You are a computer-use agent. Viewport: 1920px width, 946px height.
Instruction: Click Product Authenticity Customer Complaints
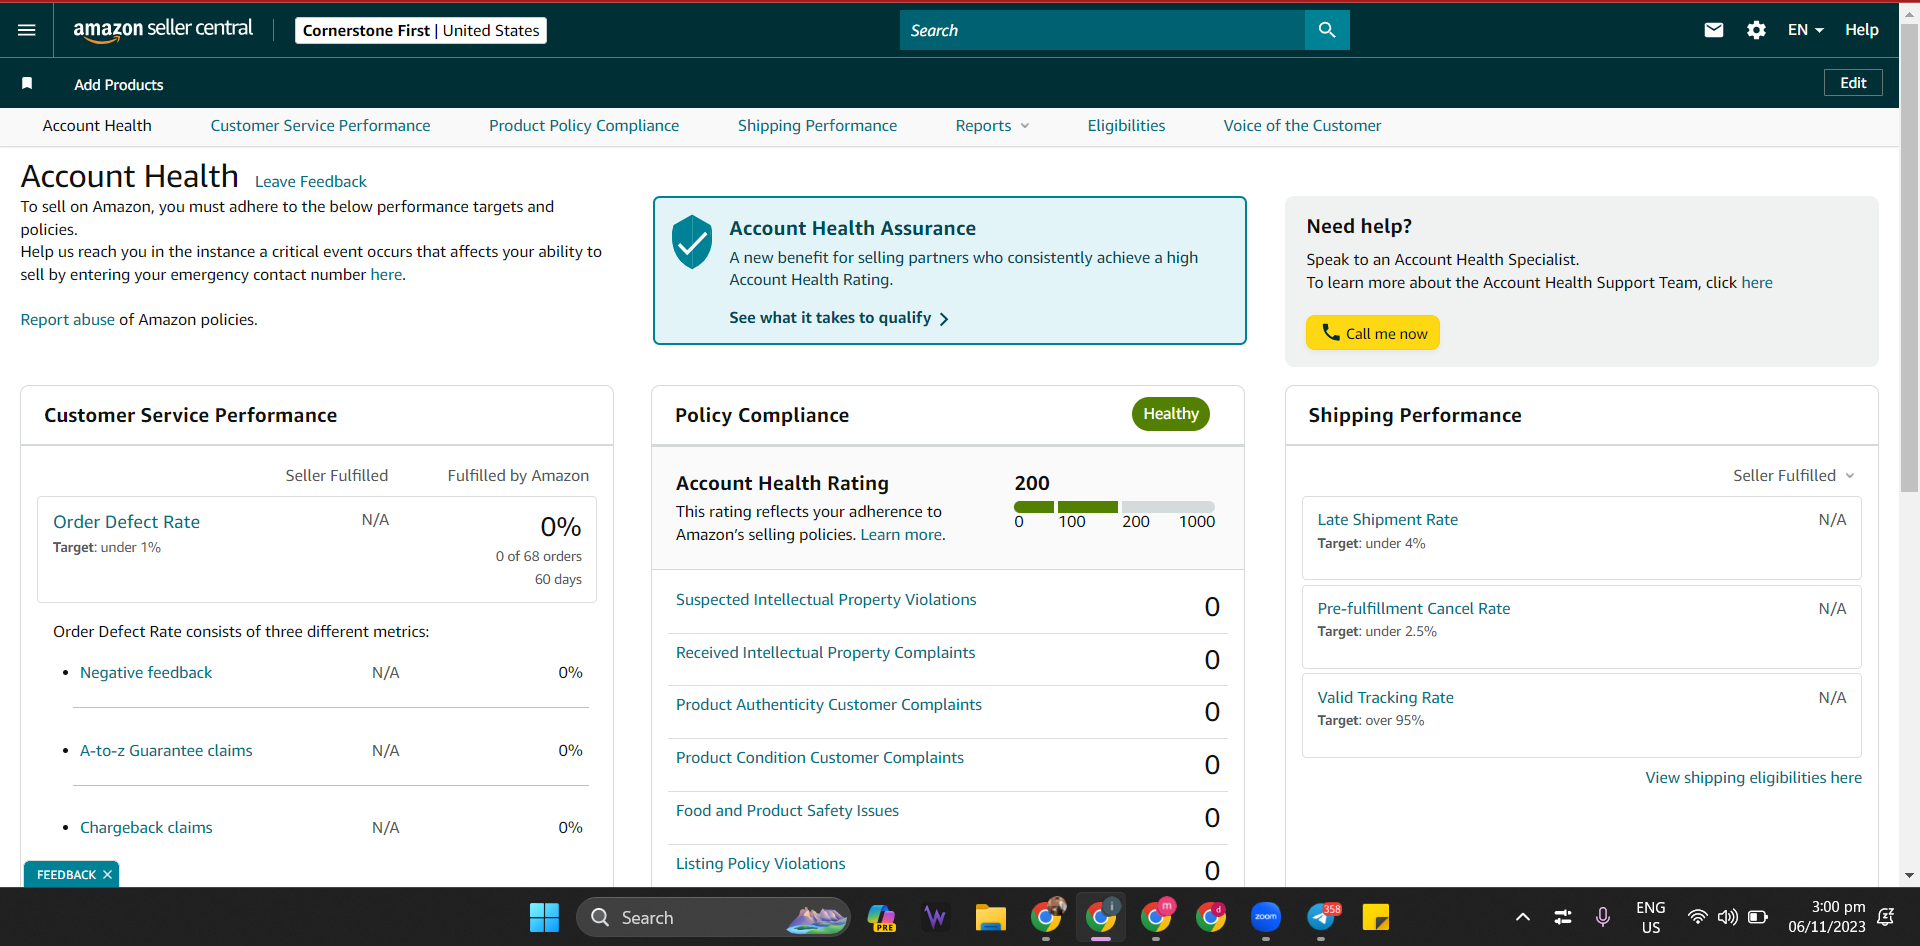point(829,705)
